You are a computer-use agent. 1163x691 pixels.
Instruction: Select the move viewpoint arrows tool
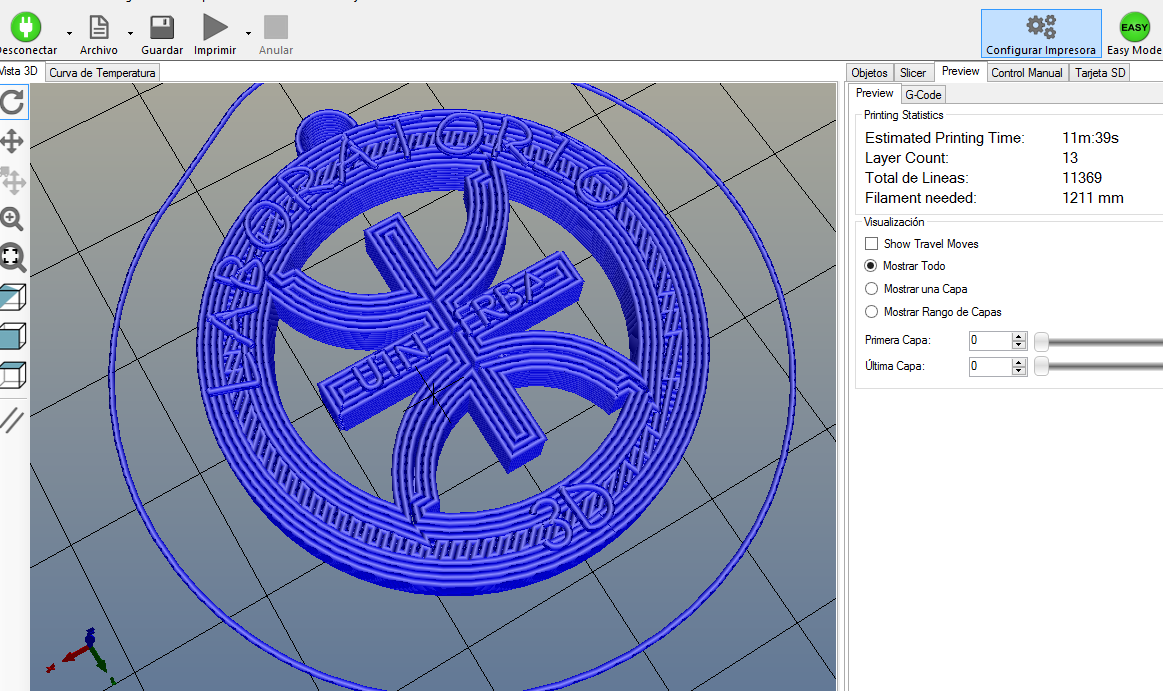point(12,141)
